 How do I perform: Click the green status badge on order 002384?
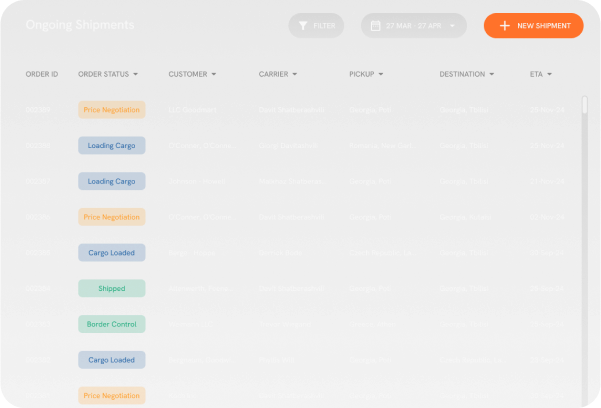[x=112, y=289]
